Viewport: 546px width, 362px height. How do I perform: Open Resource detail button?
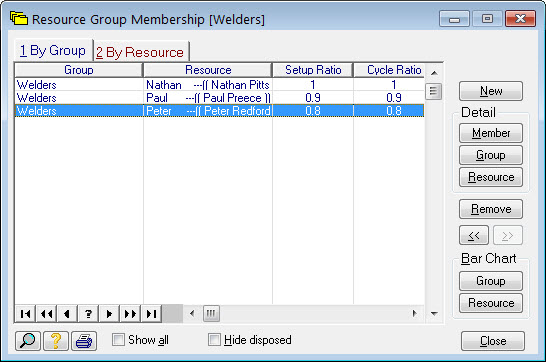(491, 177)
